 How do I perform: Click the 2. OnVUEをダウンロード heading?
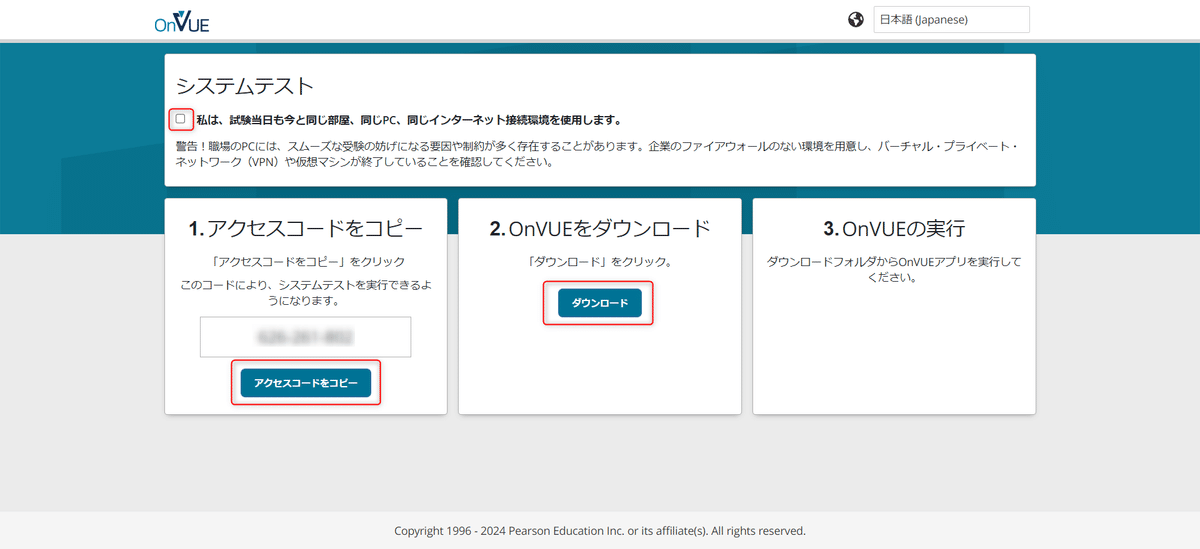[x=600, y=229]
